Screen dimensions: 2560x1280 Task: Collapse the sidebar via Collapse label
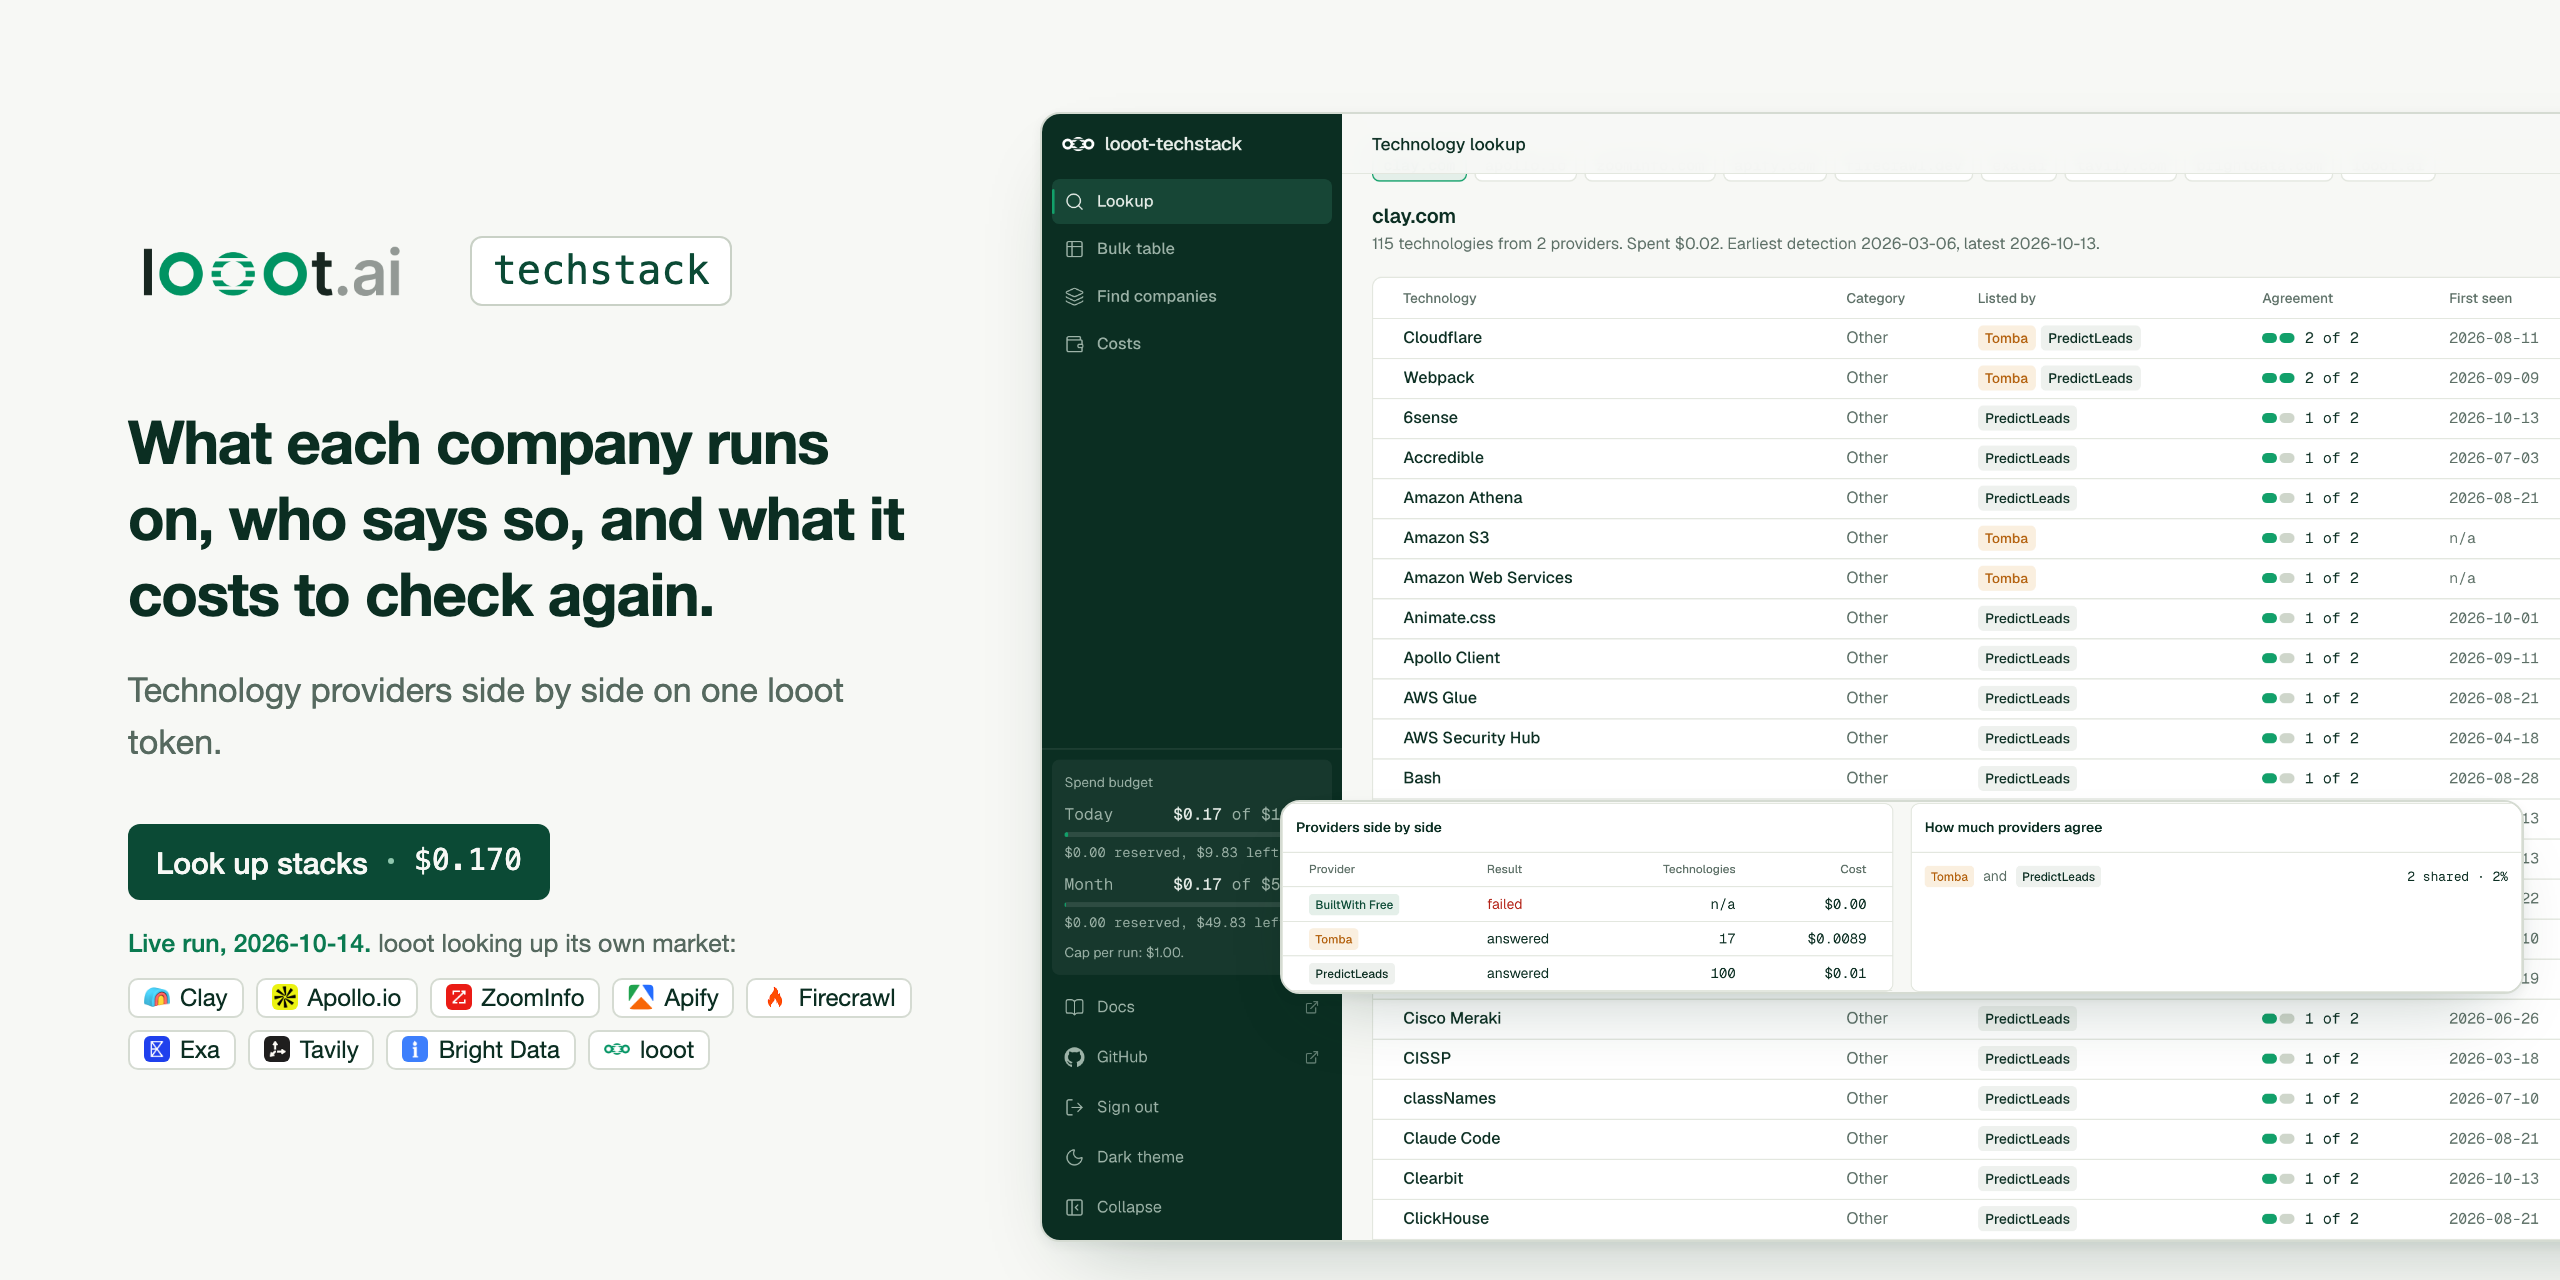coord(1129,1207)
